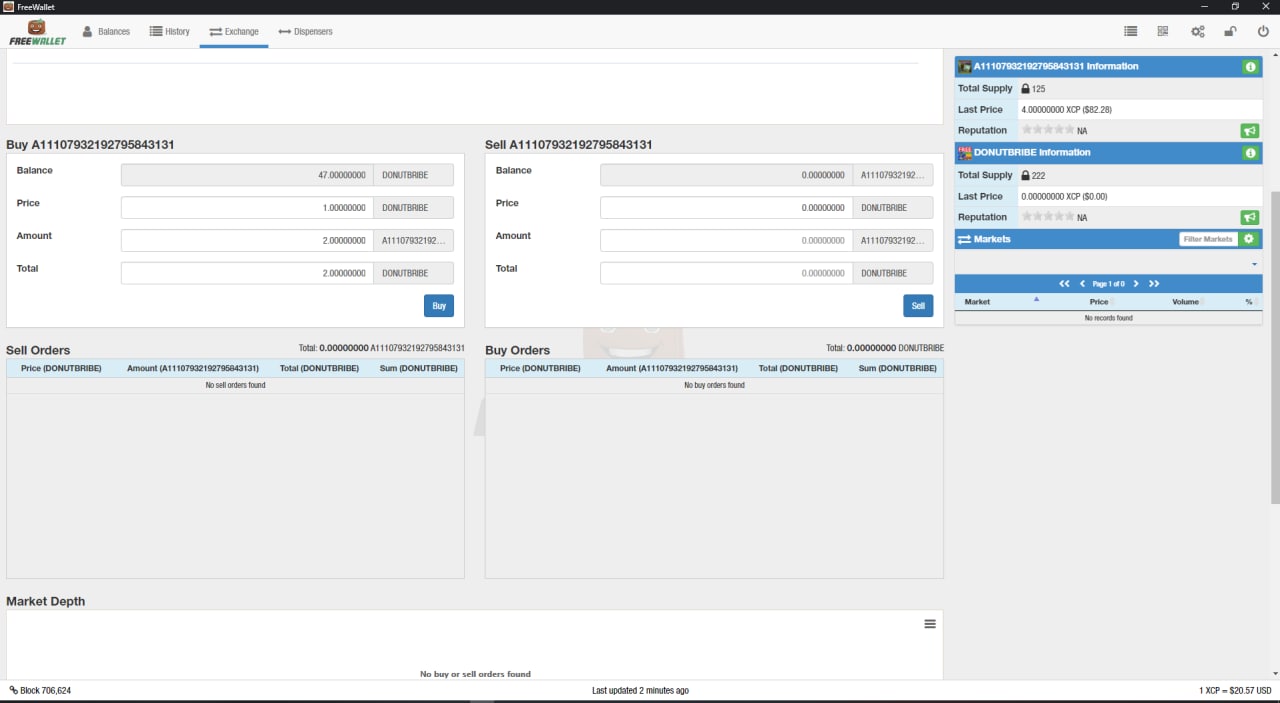Open info icon for DONUTBRIBE Information

point(1250,153)
